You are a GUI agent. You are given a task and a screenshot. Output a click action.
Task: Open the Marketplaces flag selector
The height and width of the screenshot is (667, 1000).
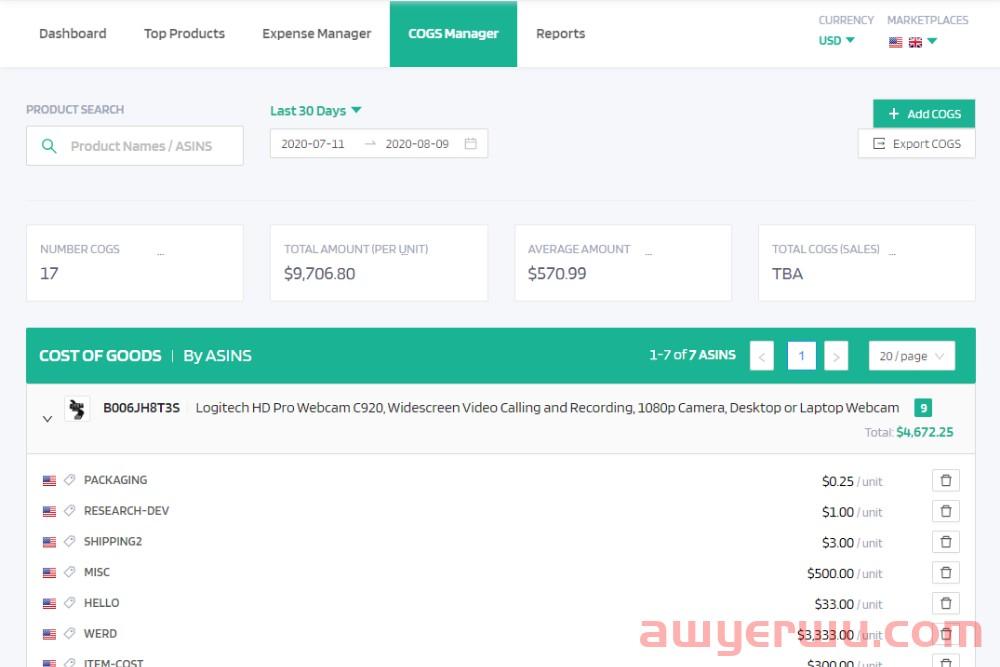point(913,41)
